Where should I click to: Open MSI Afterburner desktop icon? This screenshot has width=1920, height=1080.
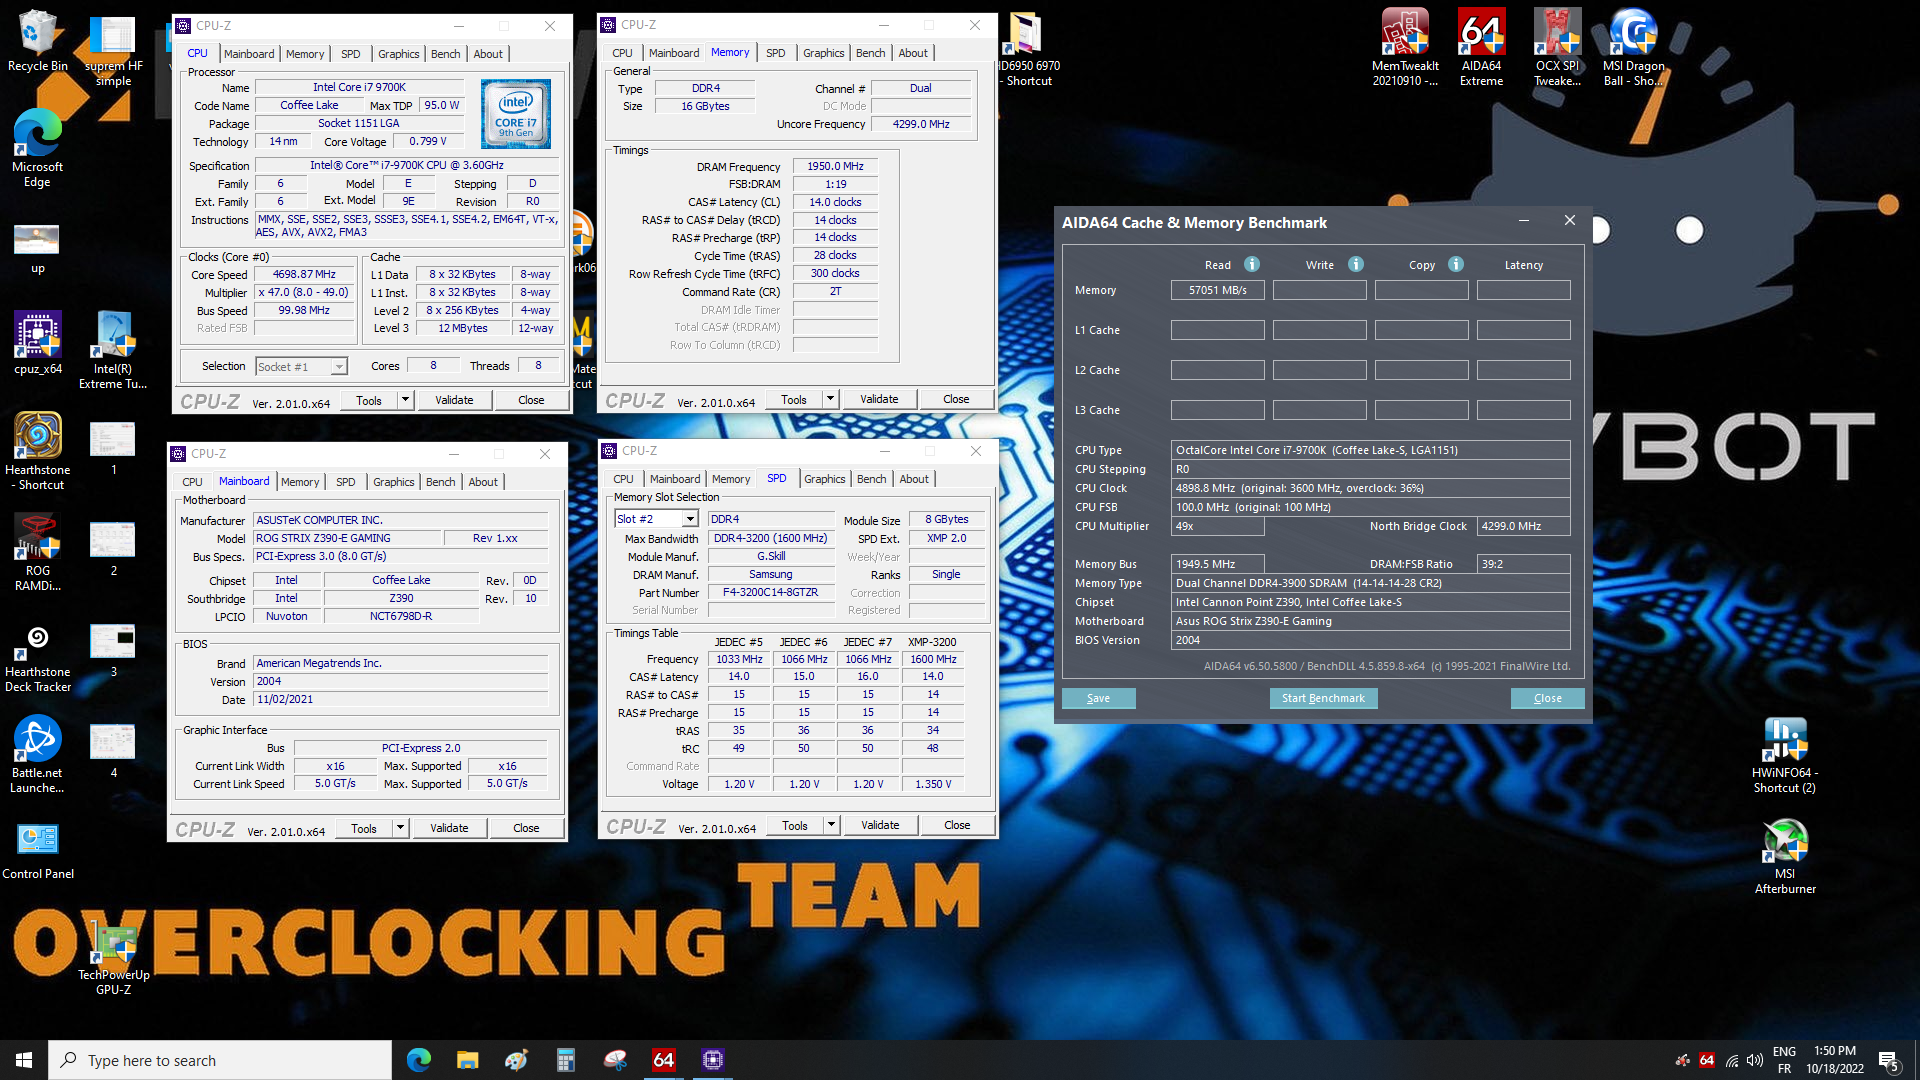[1785, 856]
